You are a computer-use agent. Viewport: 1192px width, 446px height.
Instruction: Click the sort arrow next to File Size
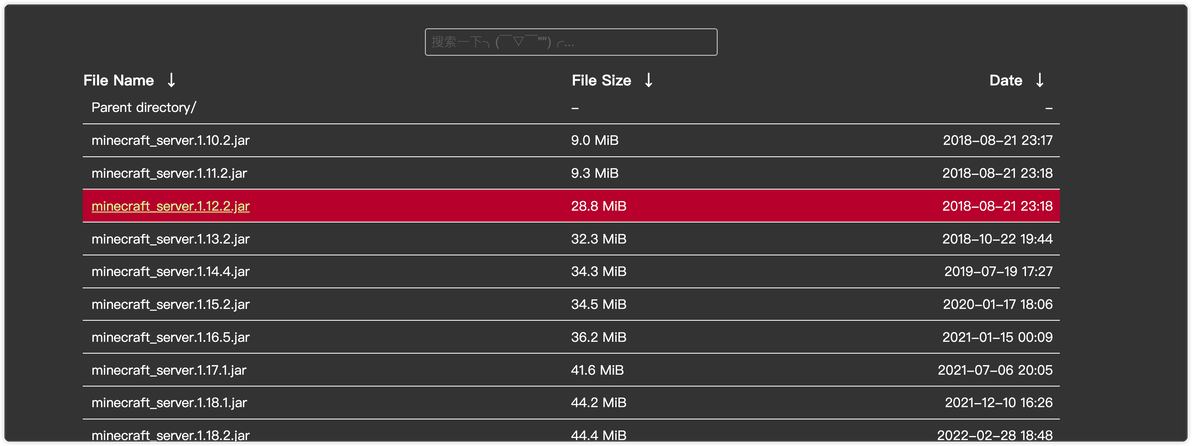648,80
